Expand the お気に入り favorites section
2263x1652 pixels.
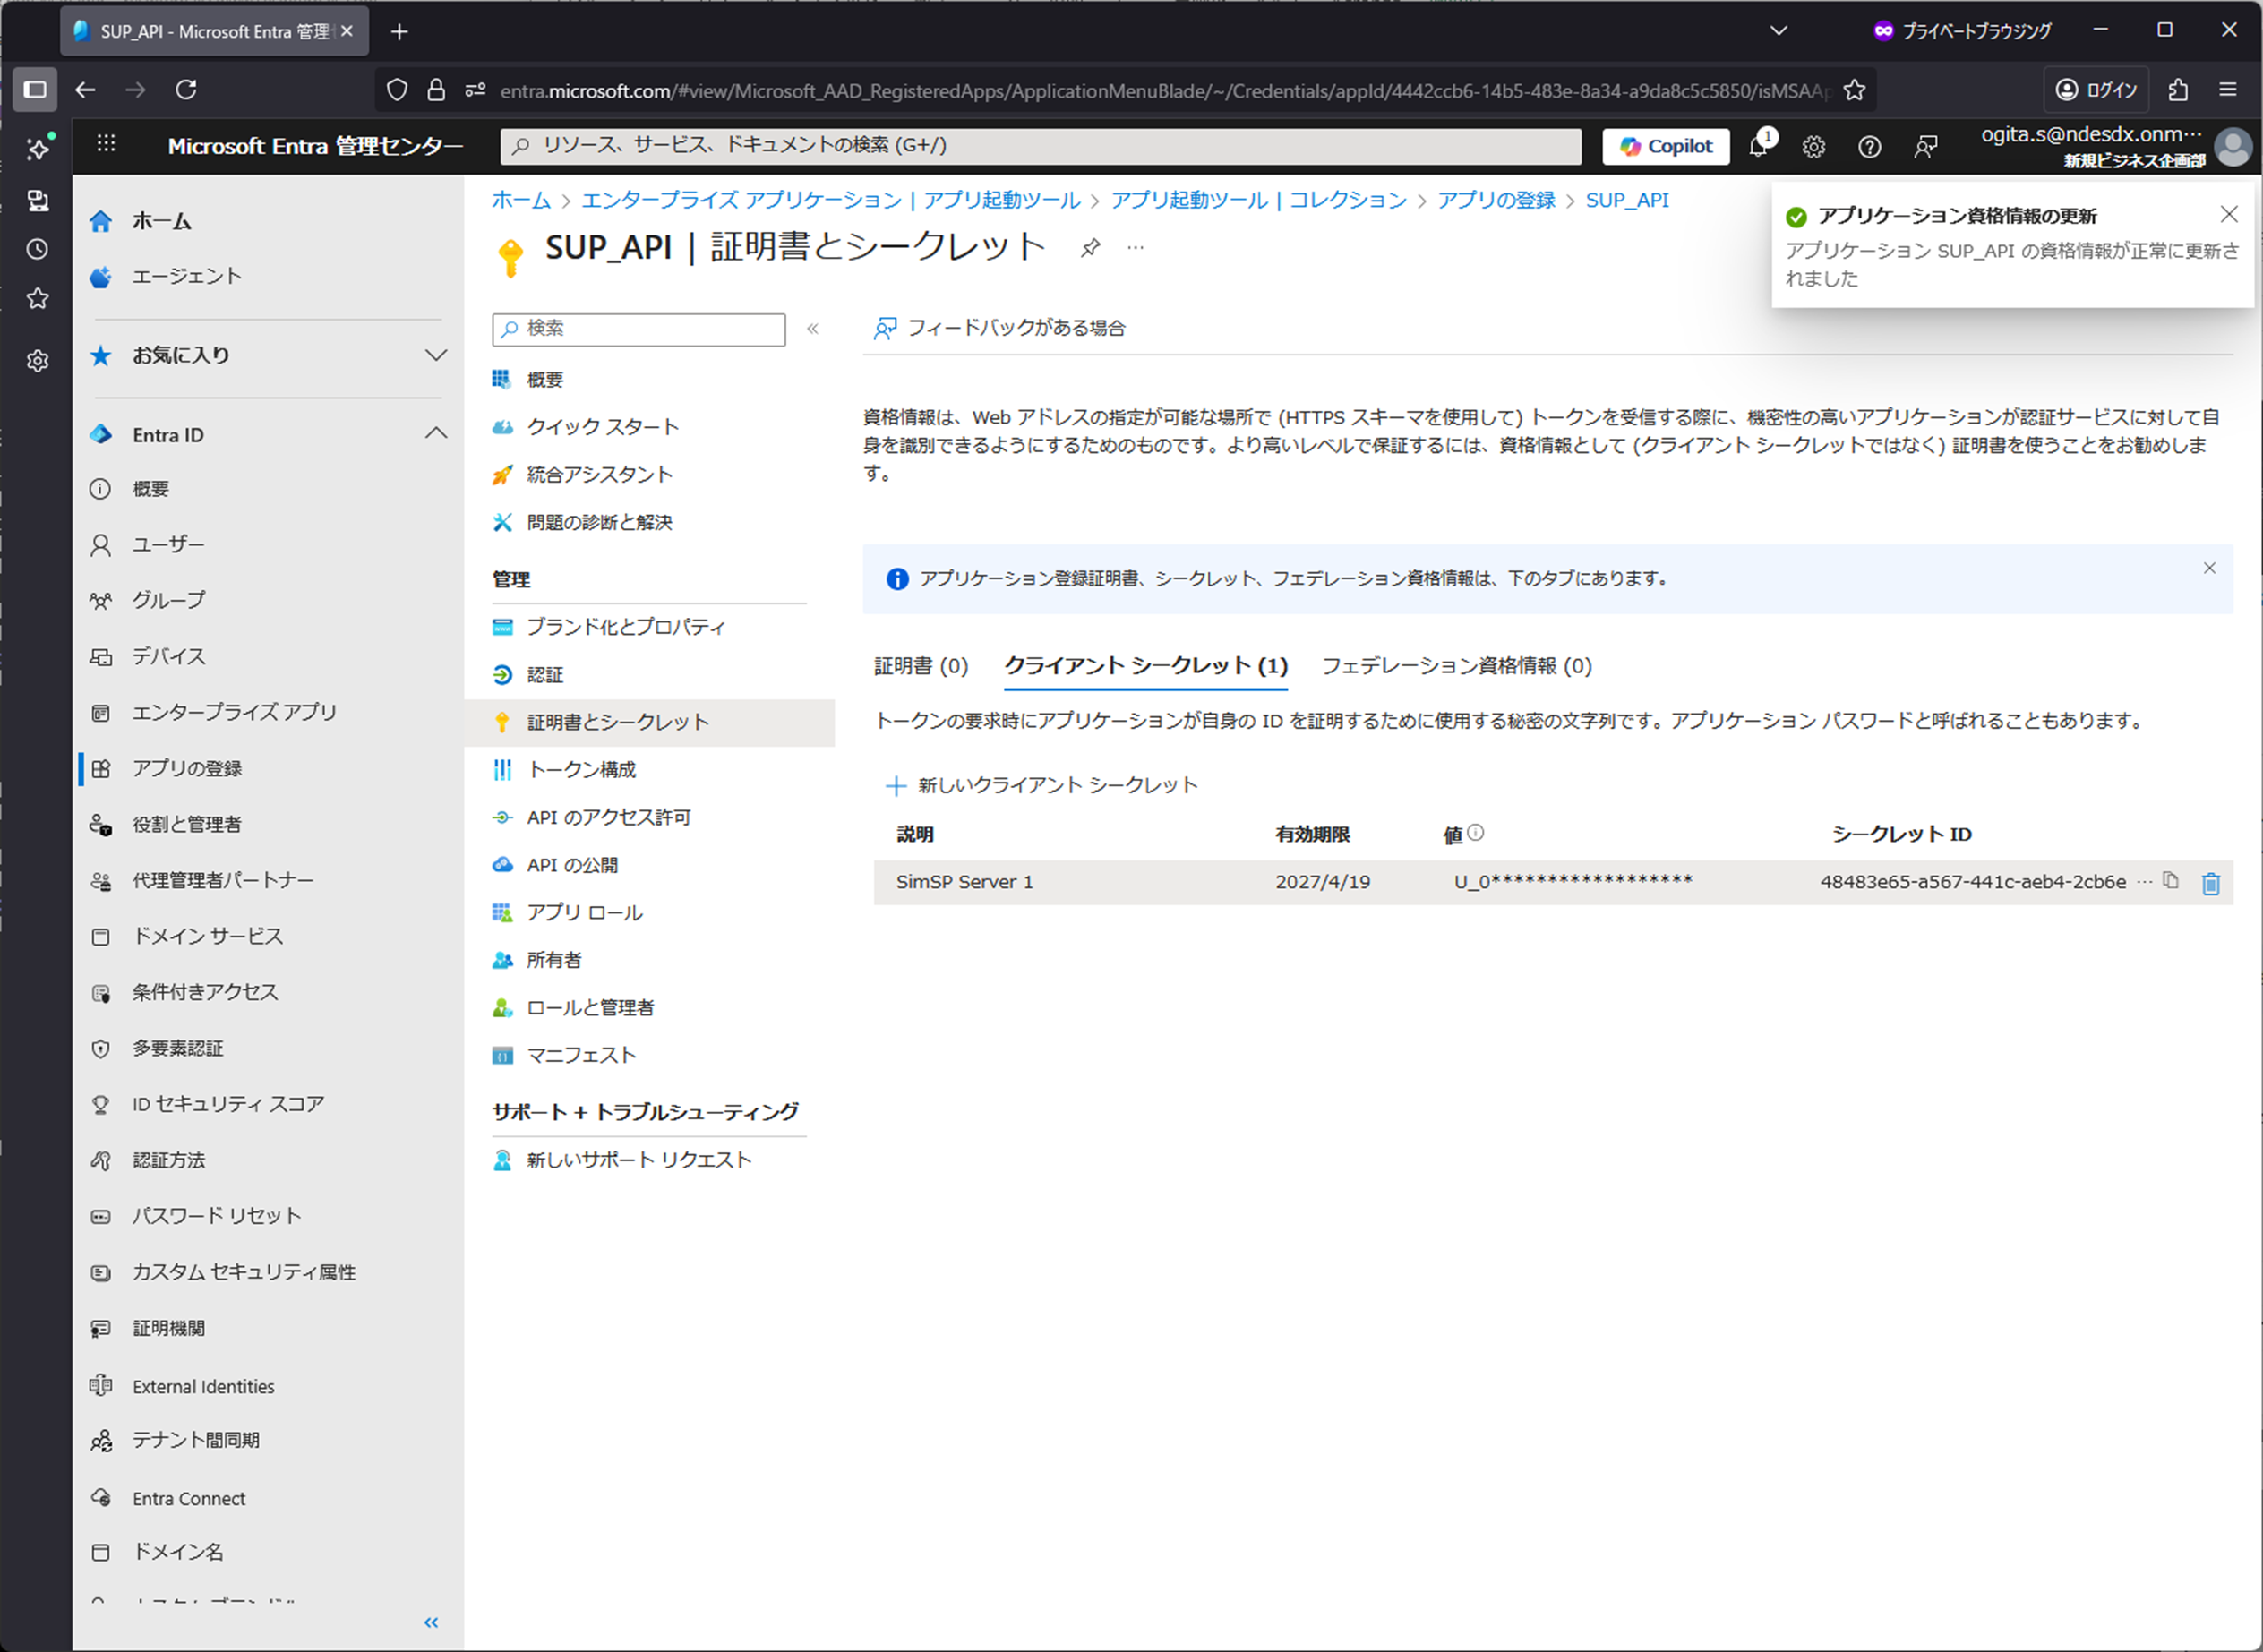436,355
